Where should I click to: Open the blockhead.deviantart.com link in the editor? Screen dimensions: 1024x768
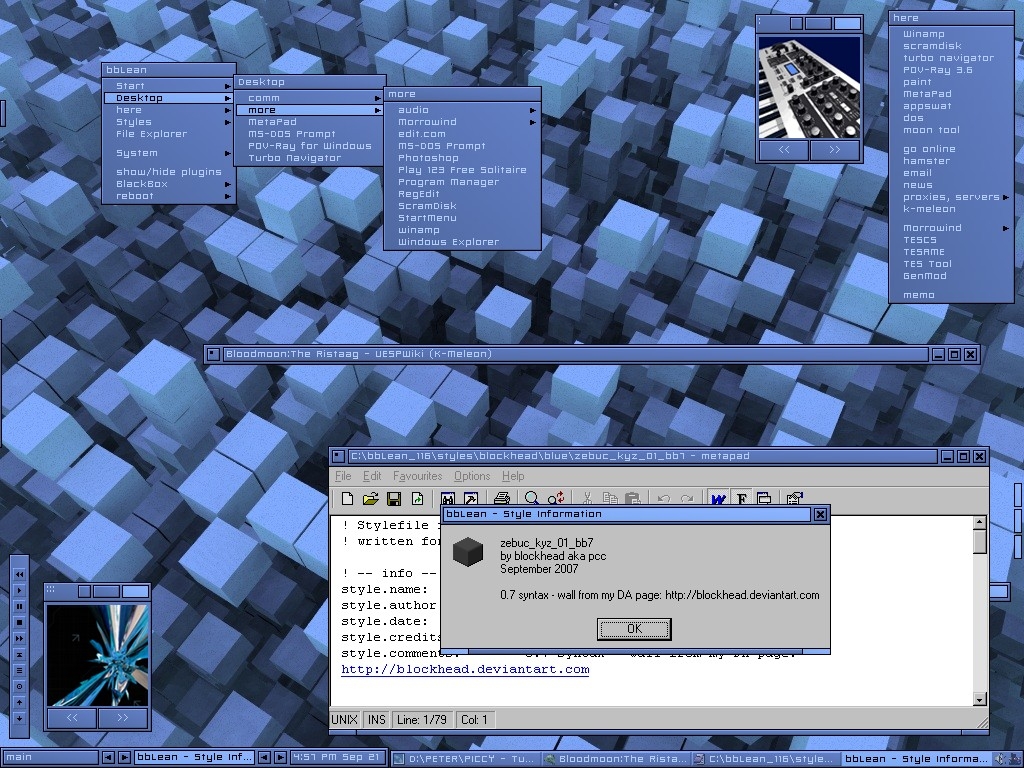point(465,669)
